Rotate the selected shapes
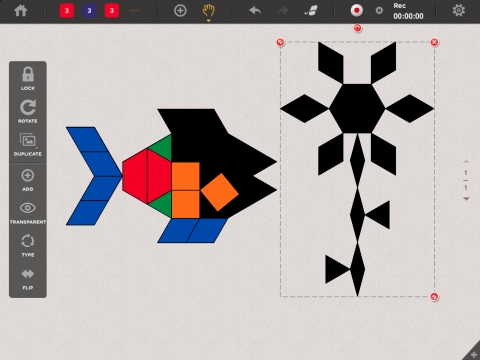The image size is (480, 360). point(28,112)
